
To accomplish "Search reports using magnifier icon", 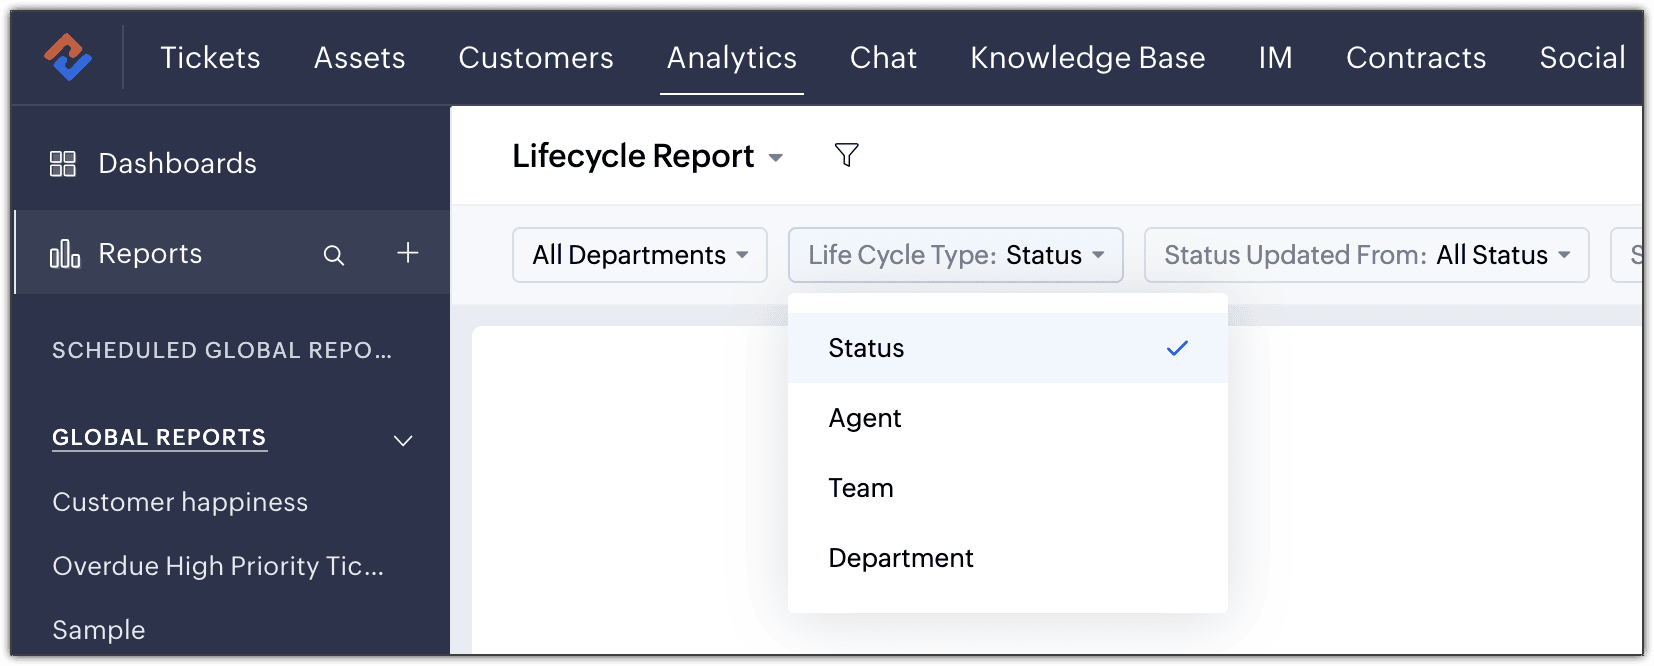I will [x=334, y=255].
